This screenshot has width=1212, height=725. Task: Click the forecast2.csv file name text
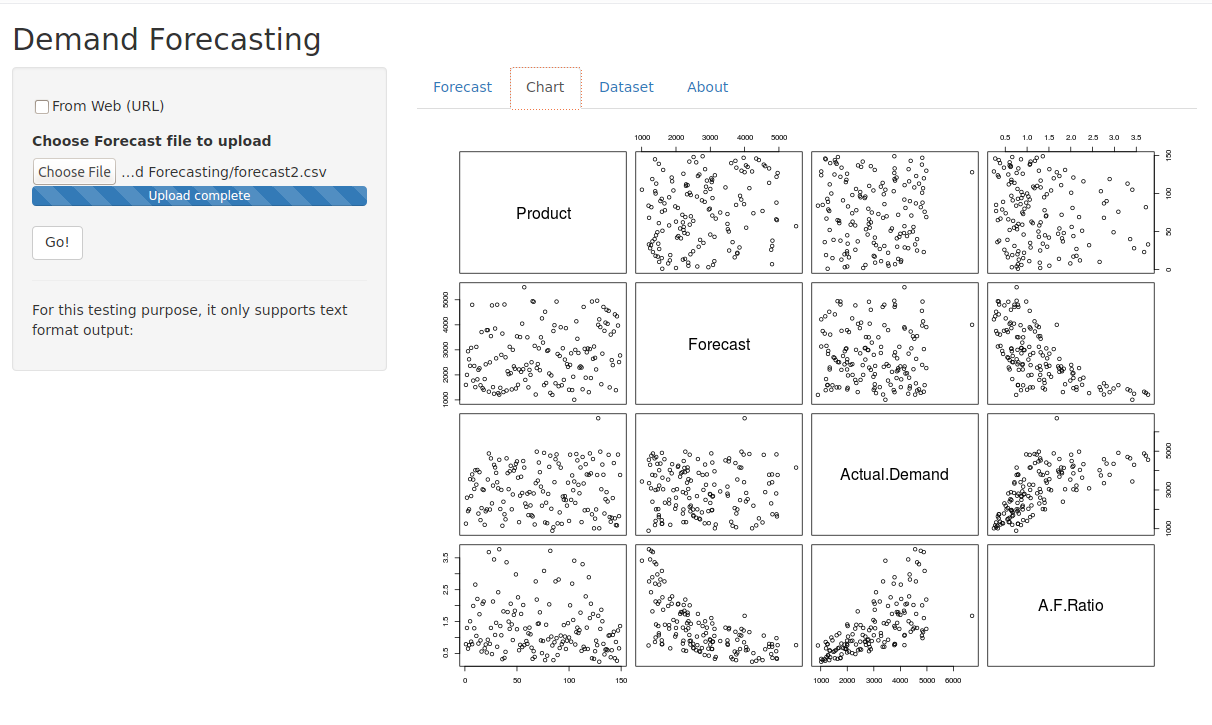pos(223,171)
